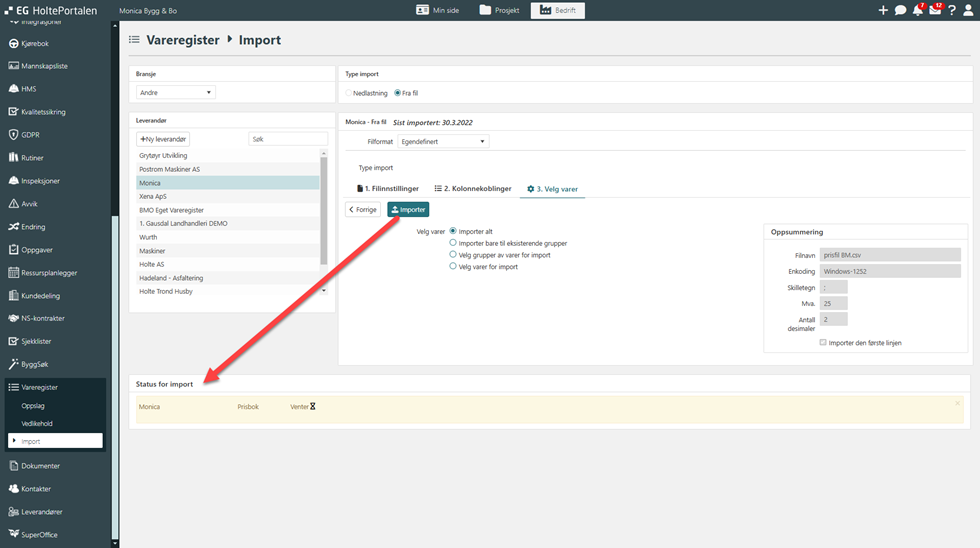Screen dimensions: 980x548
Task: Open Kjørebok from the sidebar
Action: coord(37,43)
